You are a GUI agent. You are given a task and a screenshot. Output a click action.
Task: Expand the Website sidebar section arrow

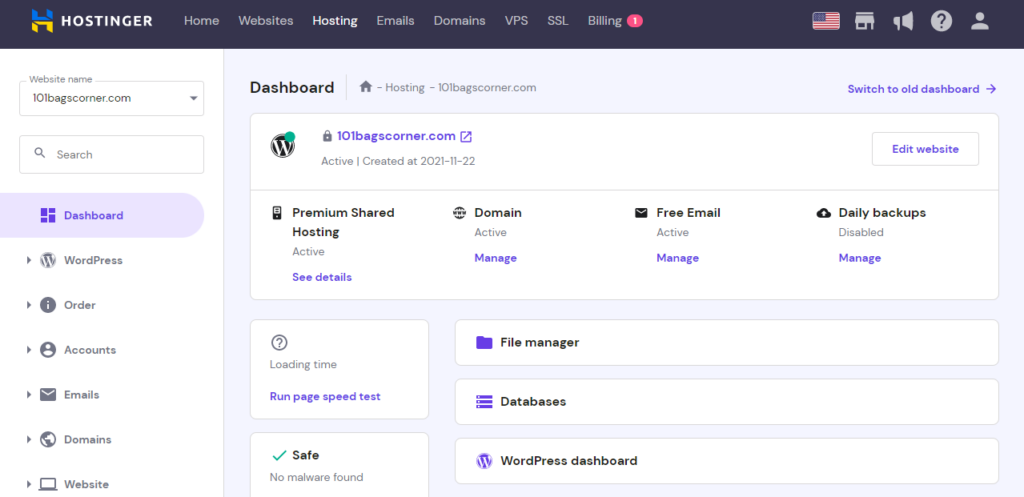(x=29, y=485)
